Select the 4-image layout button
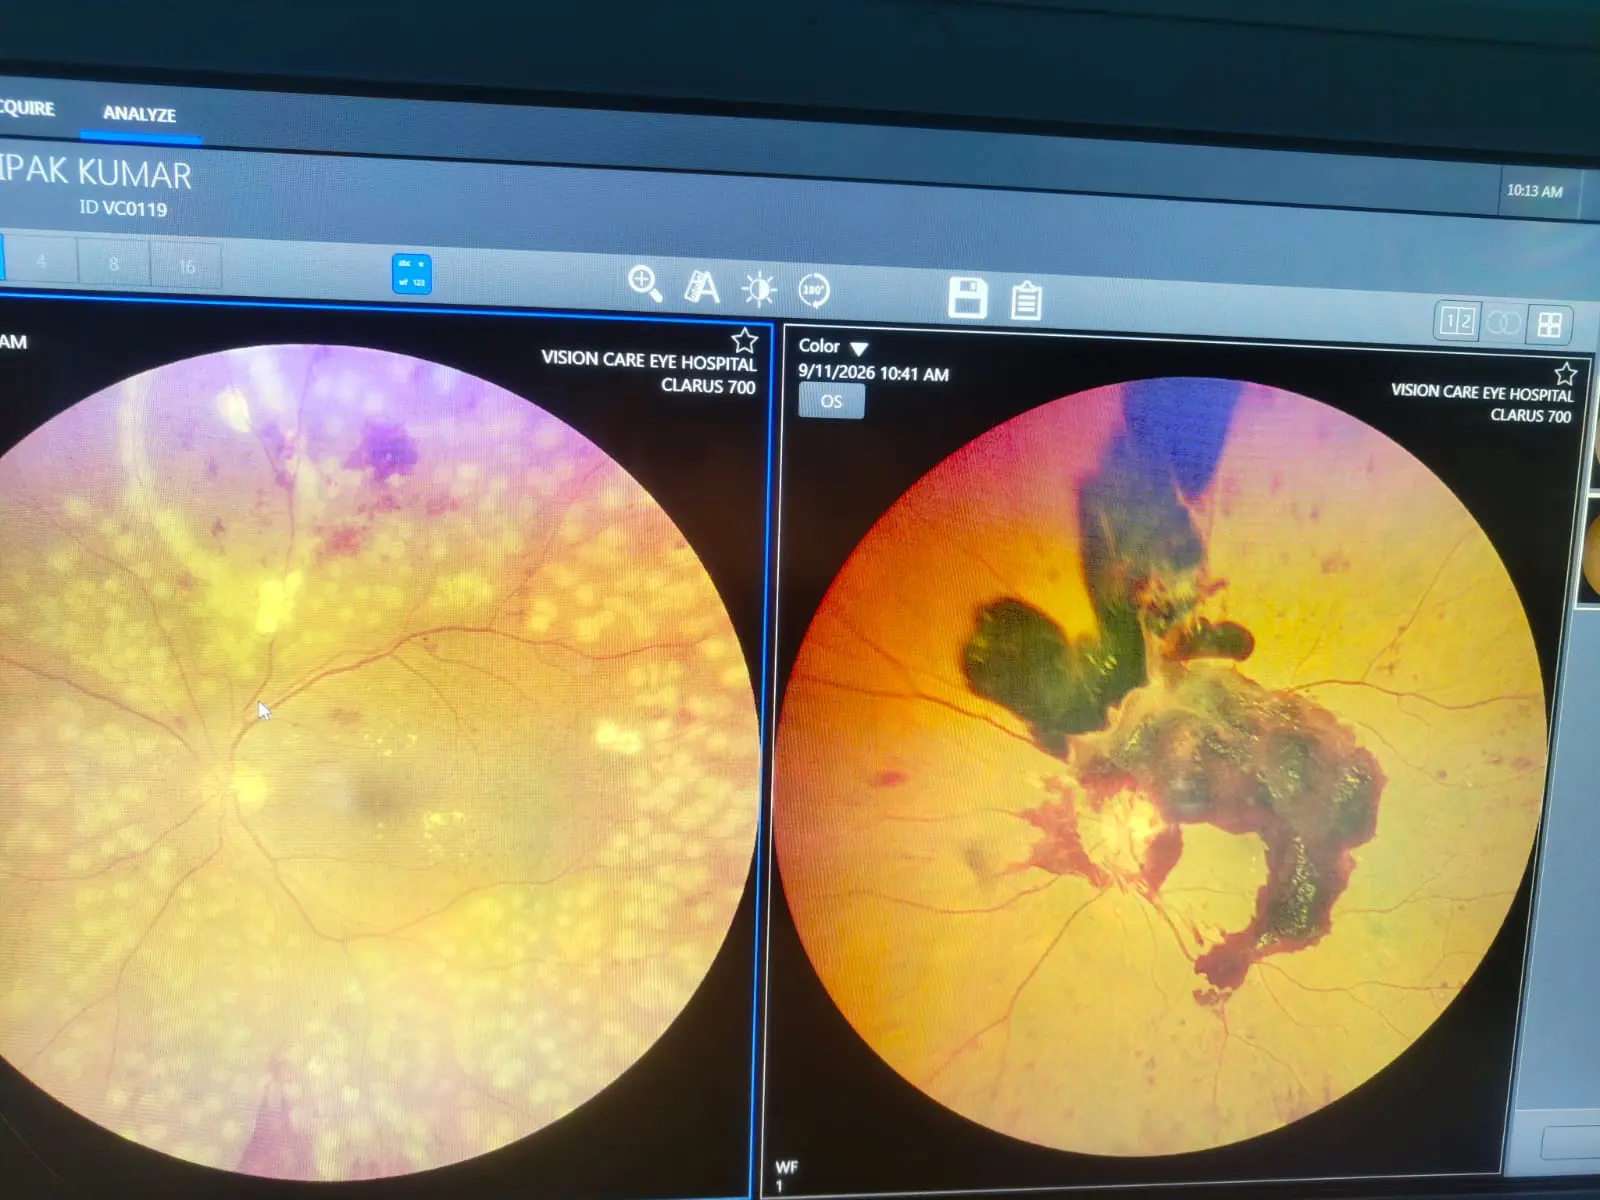 coord(41,261)
